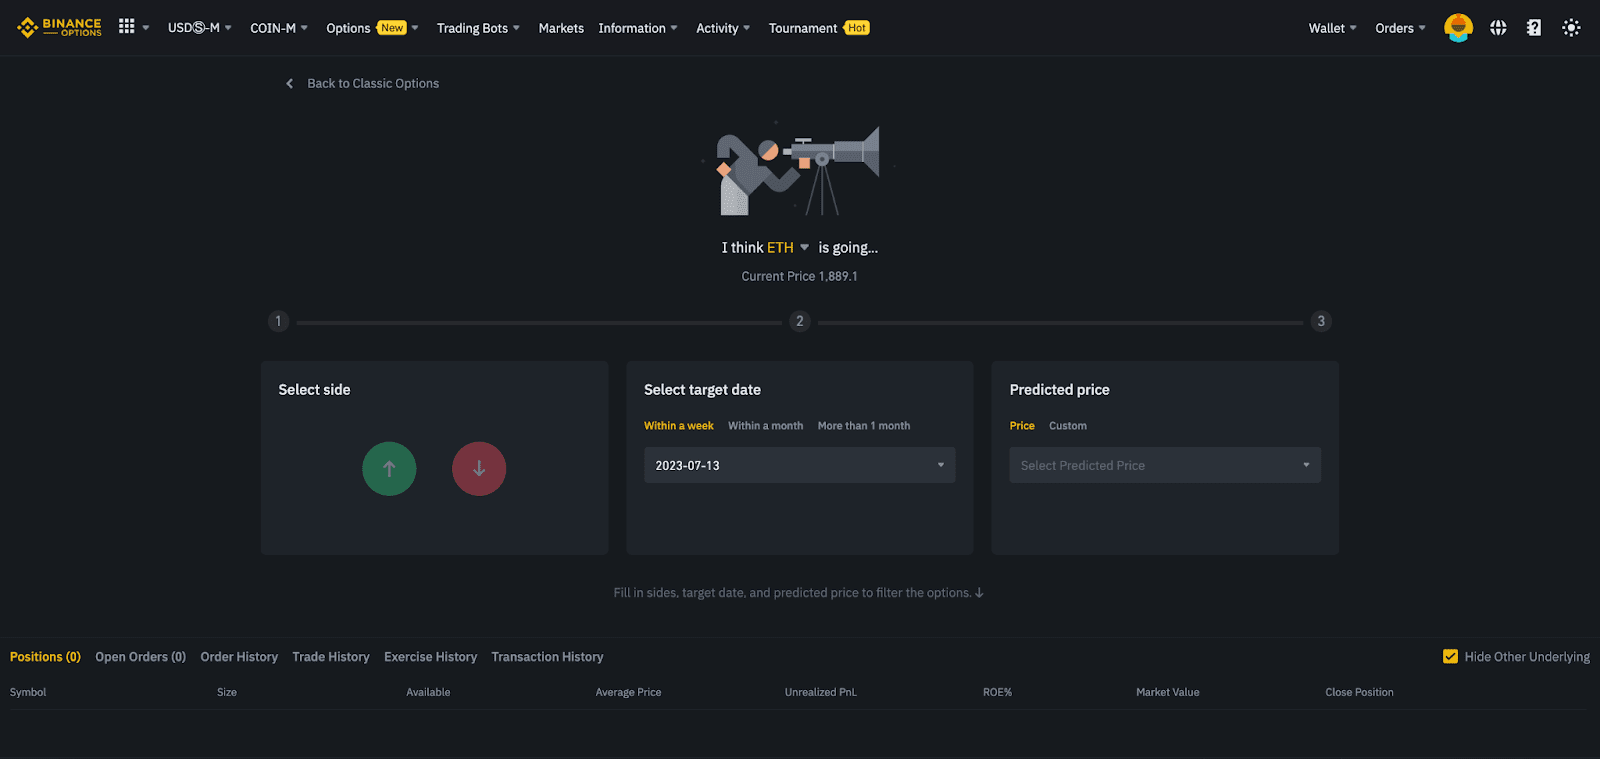
Task: Click the Close Position column header
Action: coord(1359,692)
